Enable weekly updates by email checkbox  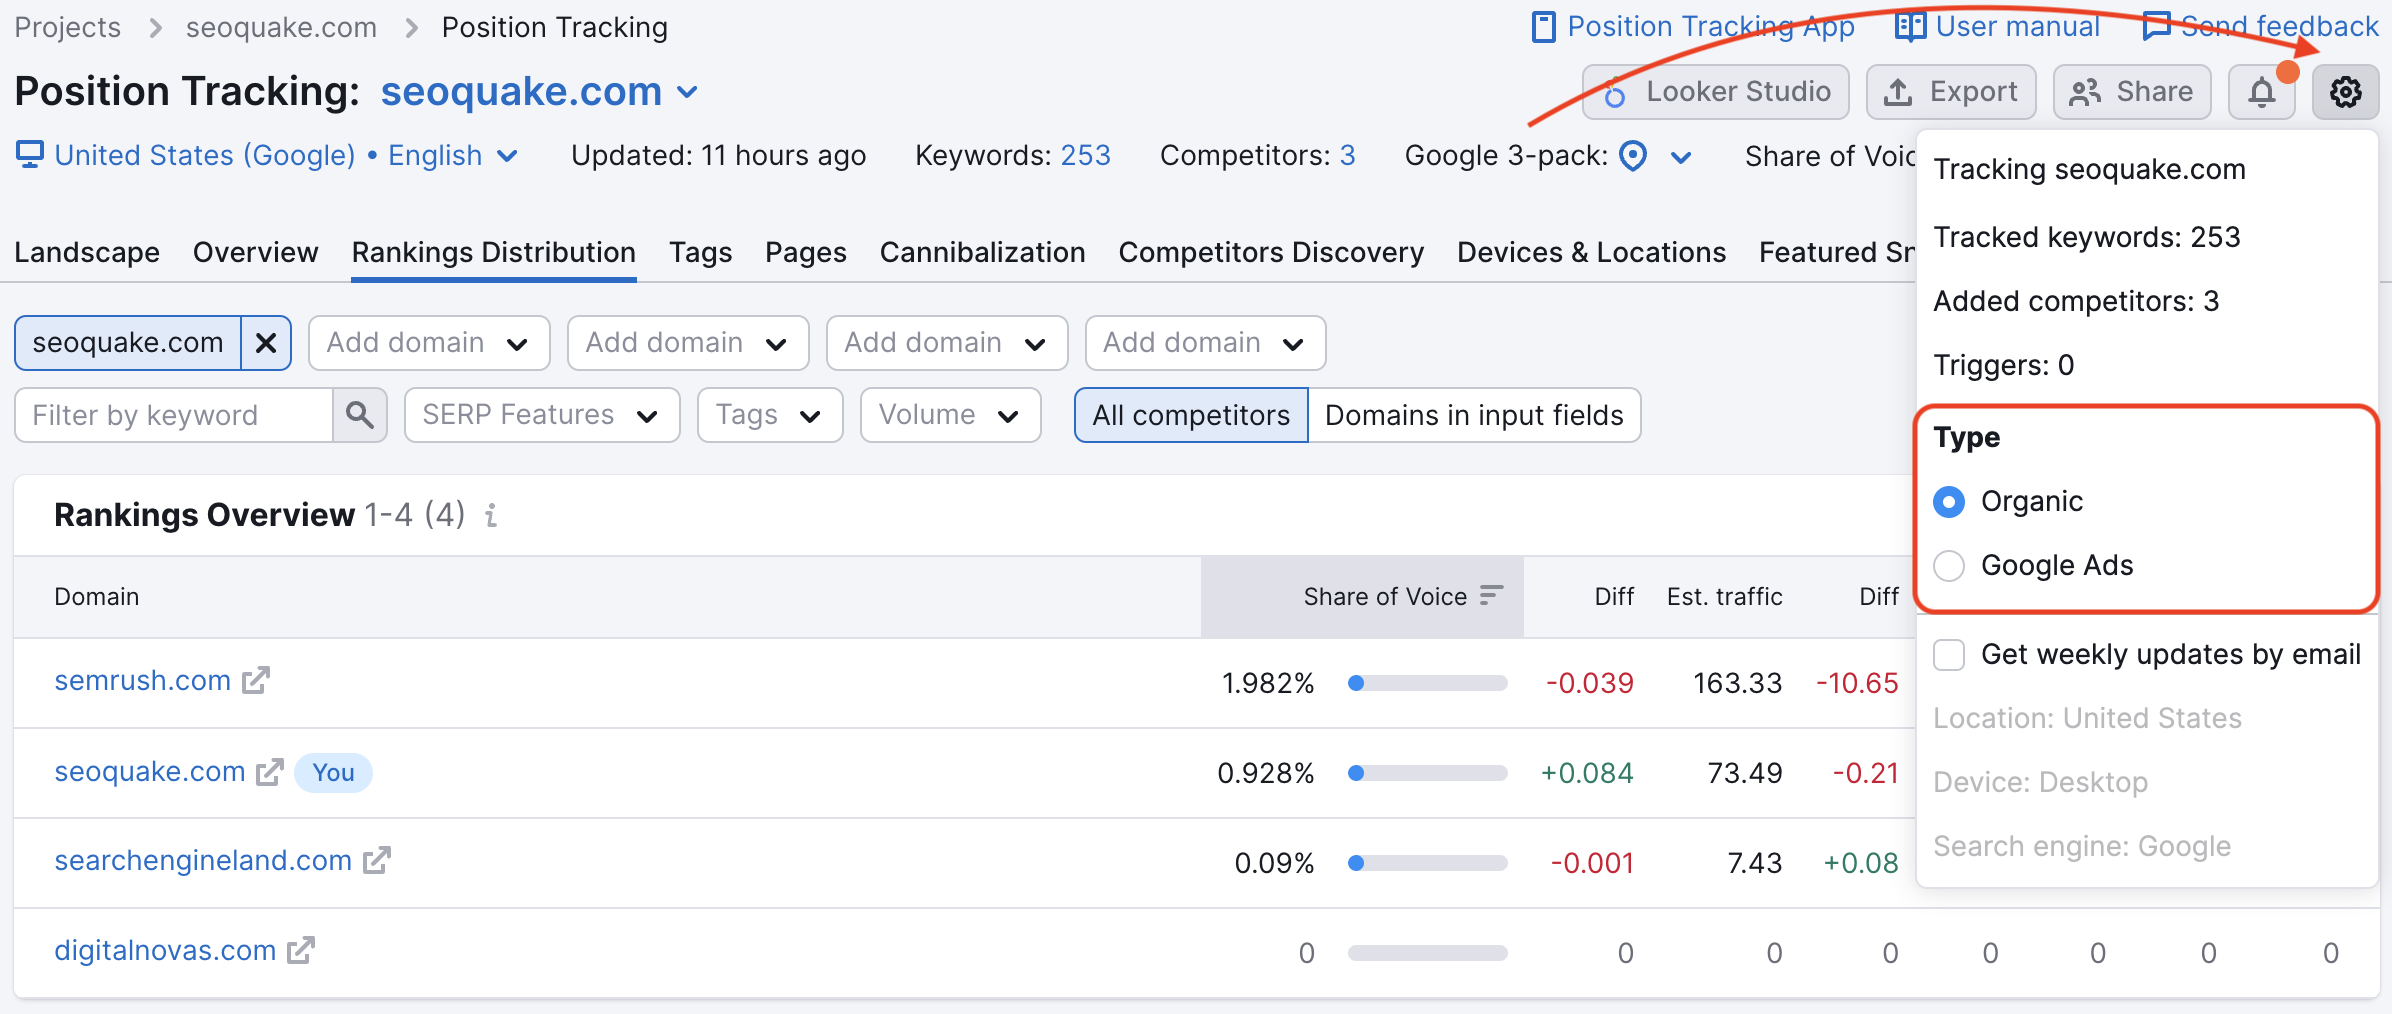coord(1949,655)
